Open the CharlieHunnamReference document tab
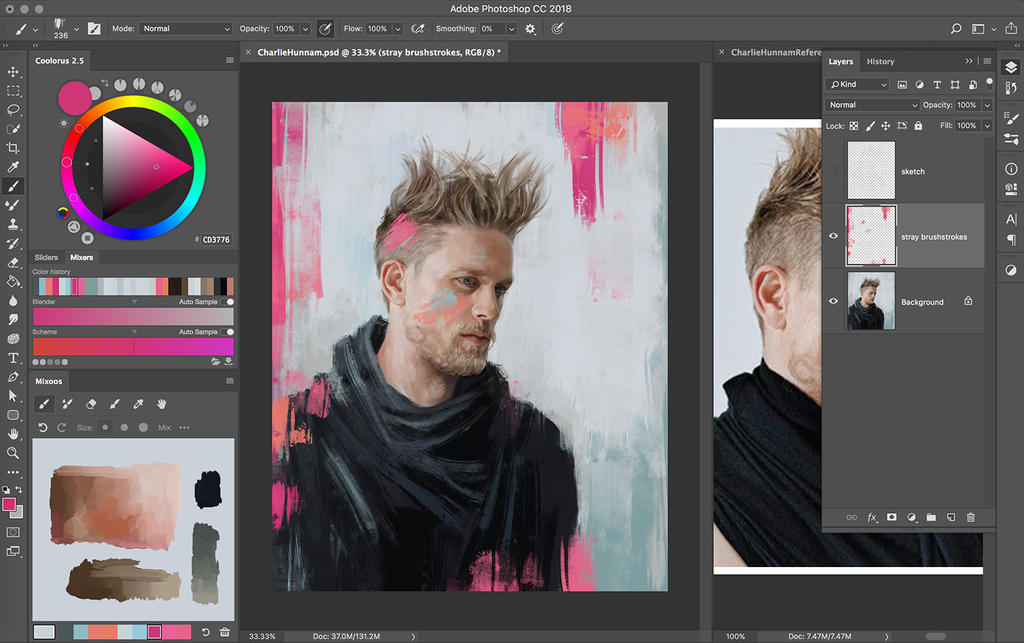 pyautogui.click(x=775, y=52)
